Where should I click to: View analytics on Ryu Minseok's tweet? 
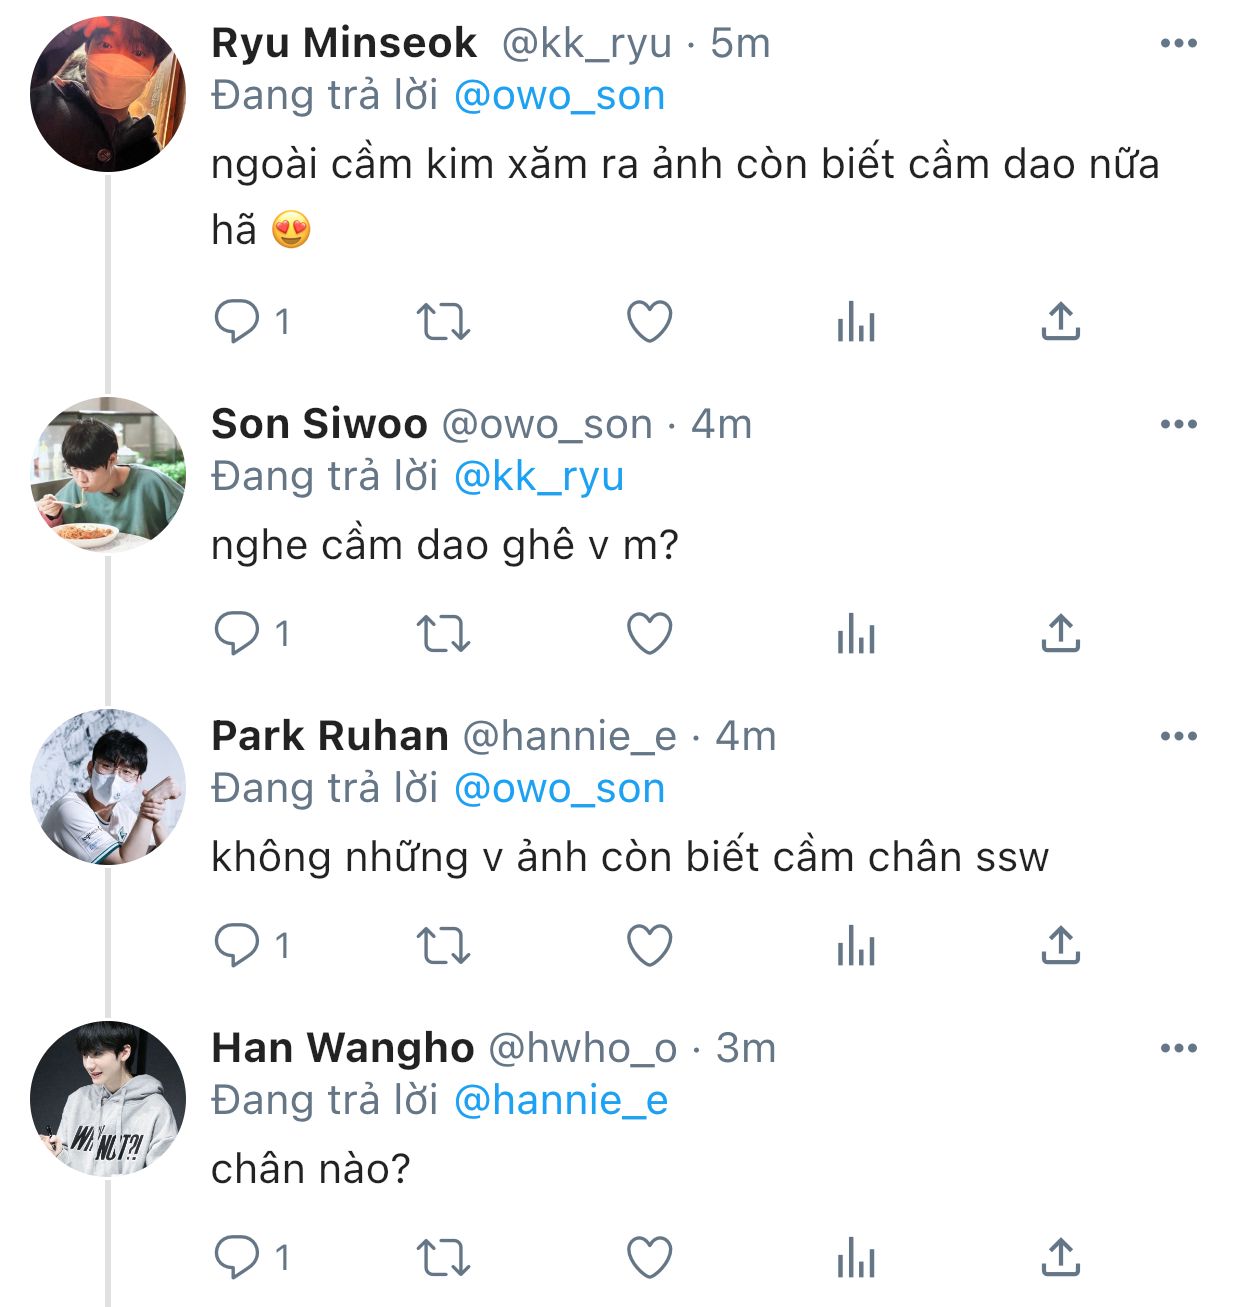pos(856,322)
